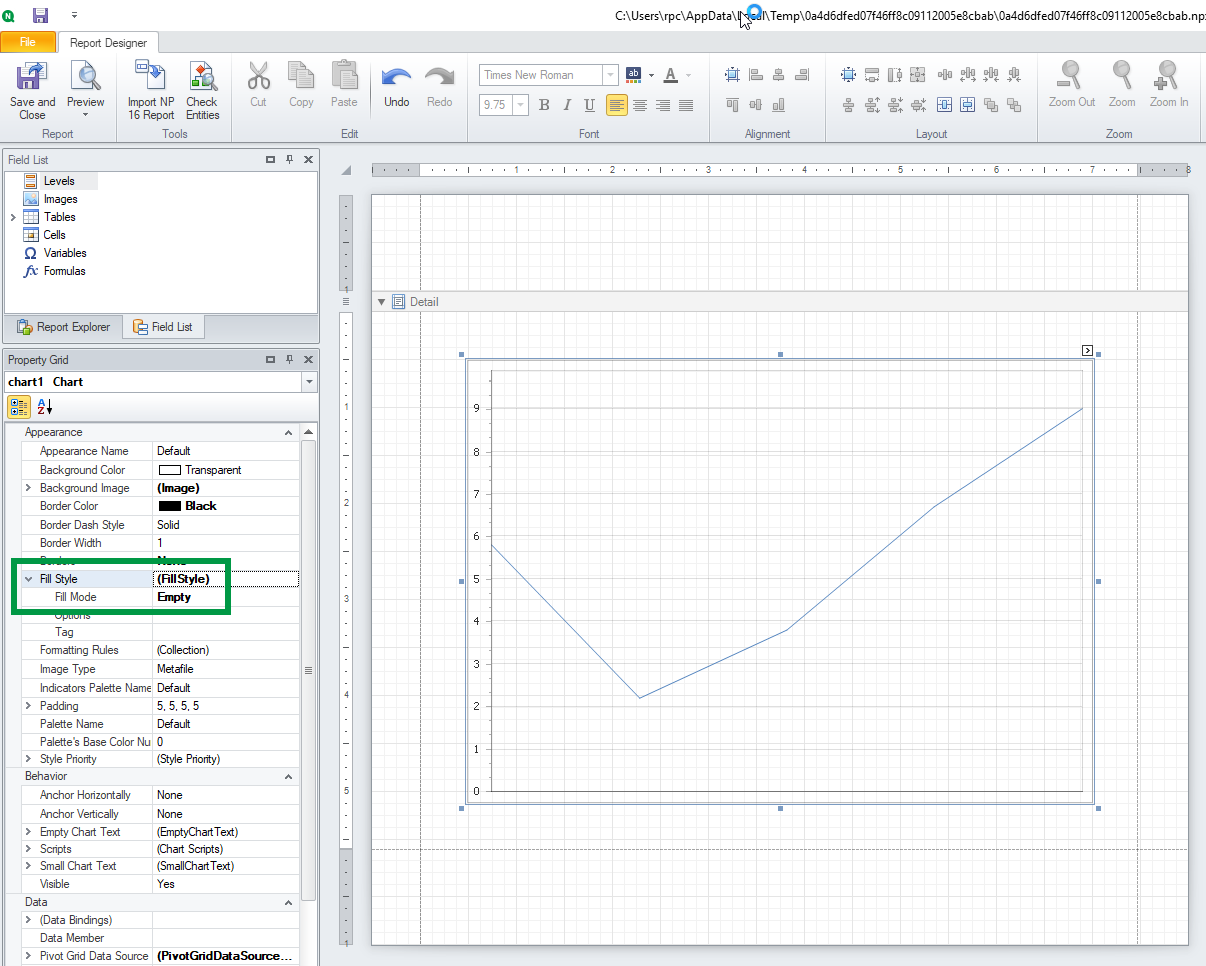Set text alignment to left
The image size is (1206, 966).
617,105
